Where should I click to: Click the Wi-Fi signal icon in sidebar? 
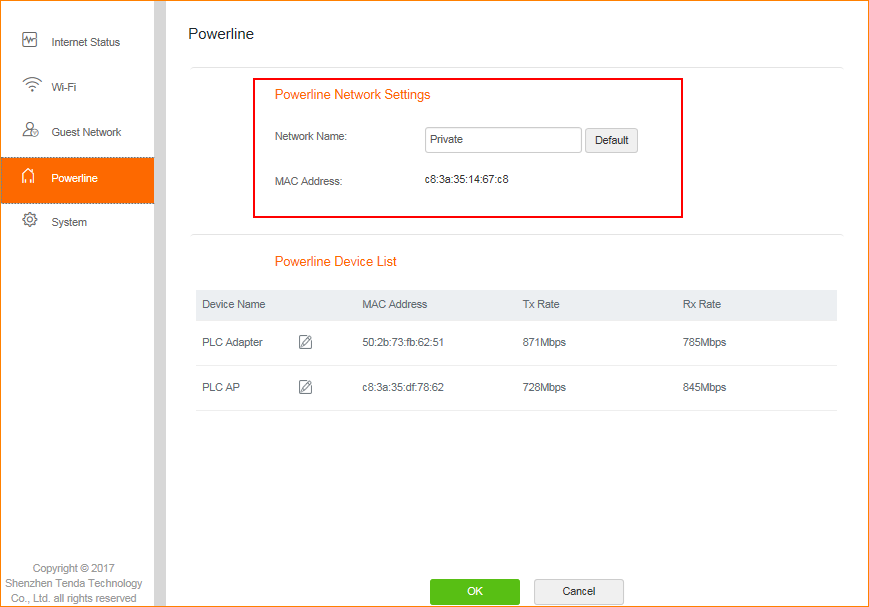[31, 86]
